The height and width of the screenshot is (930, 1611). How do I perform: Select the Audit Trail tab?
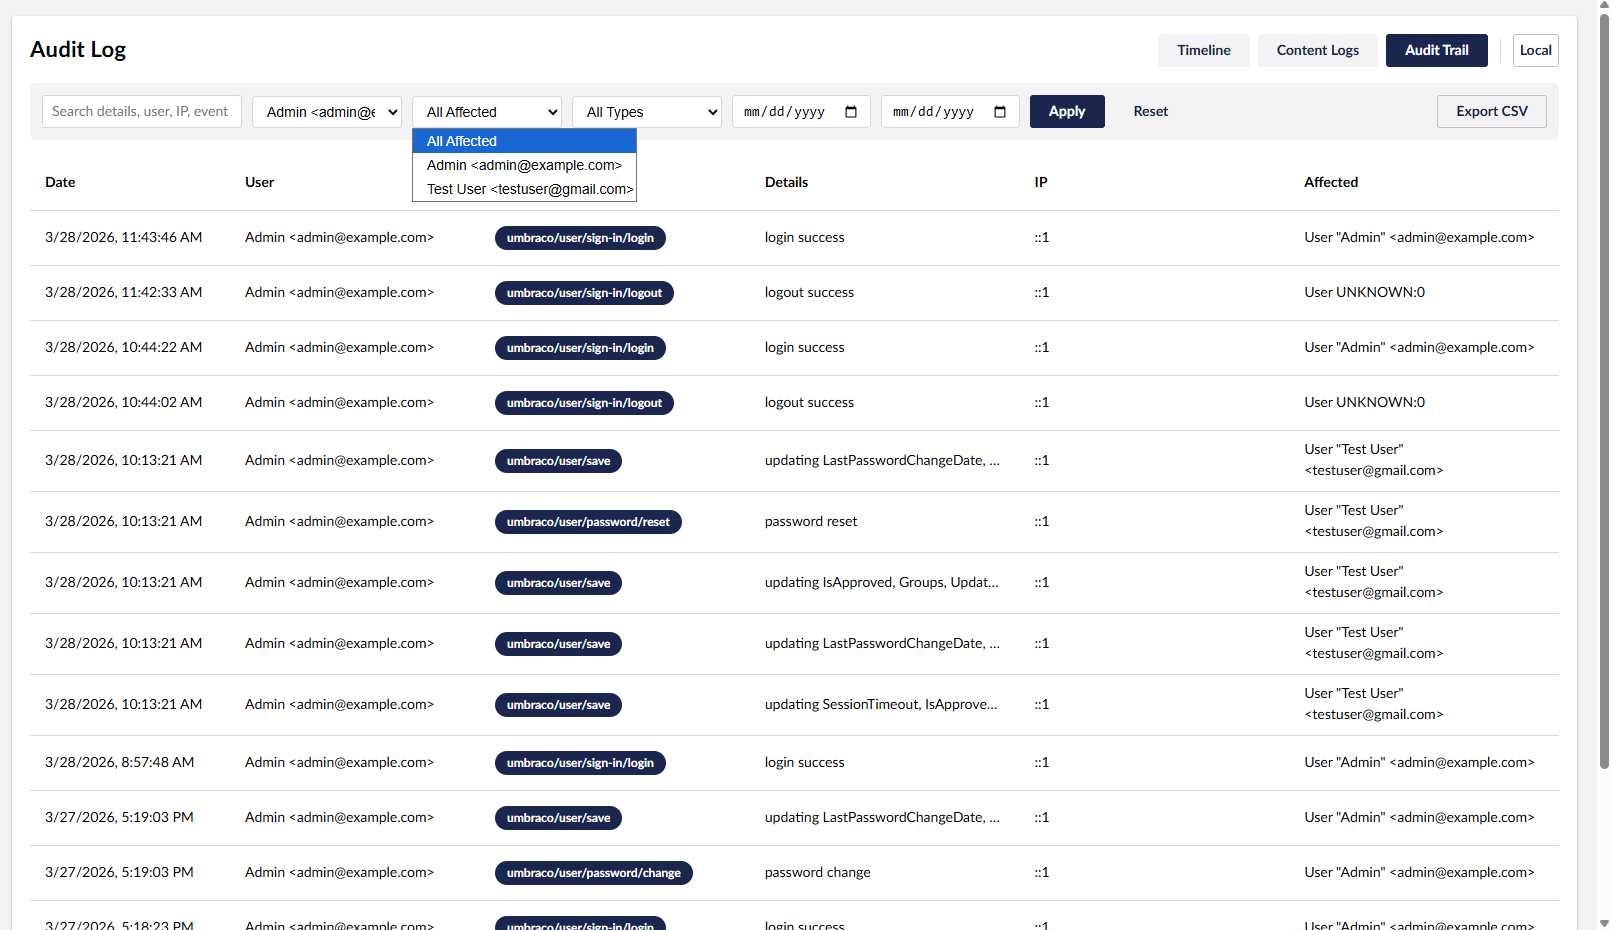tap(1437, 50)
